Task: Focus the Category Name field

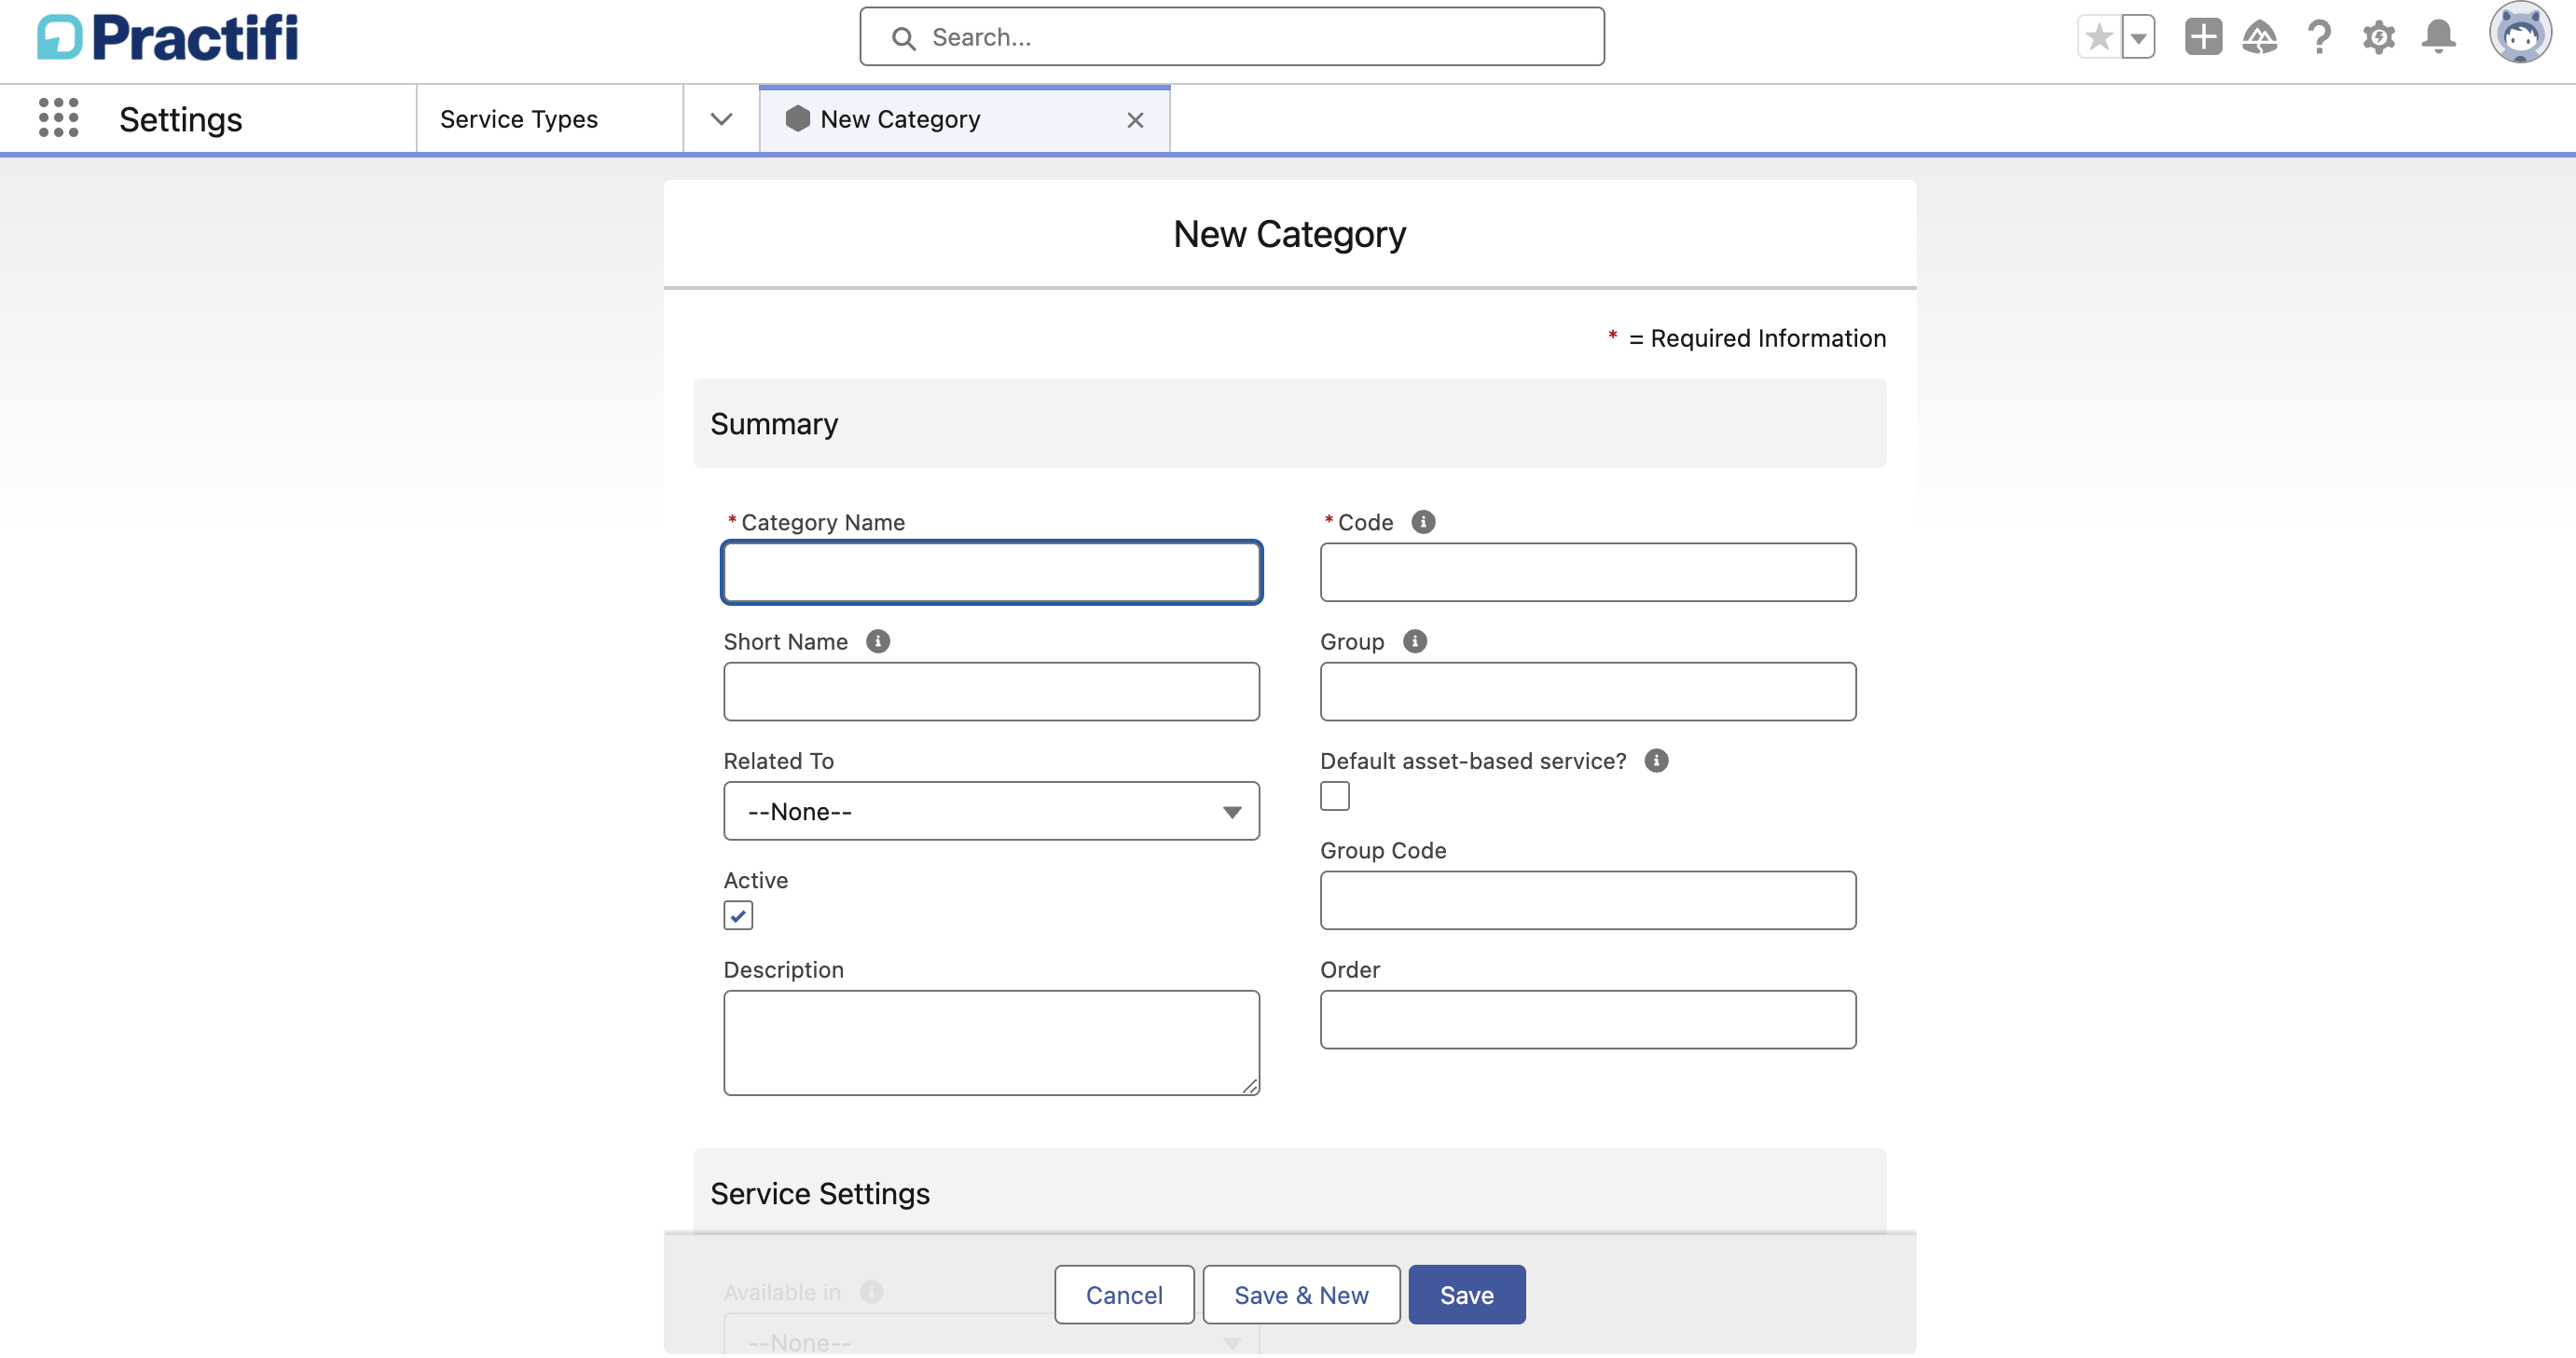Action: [991, 572]
